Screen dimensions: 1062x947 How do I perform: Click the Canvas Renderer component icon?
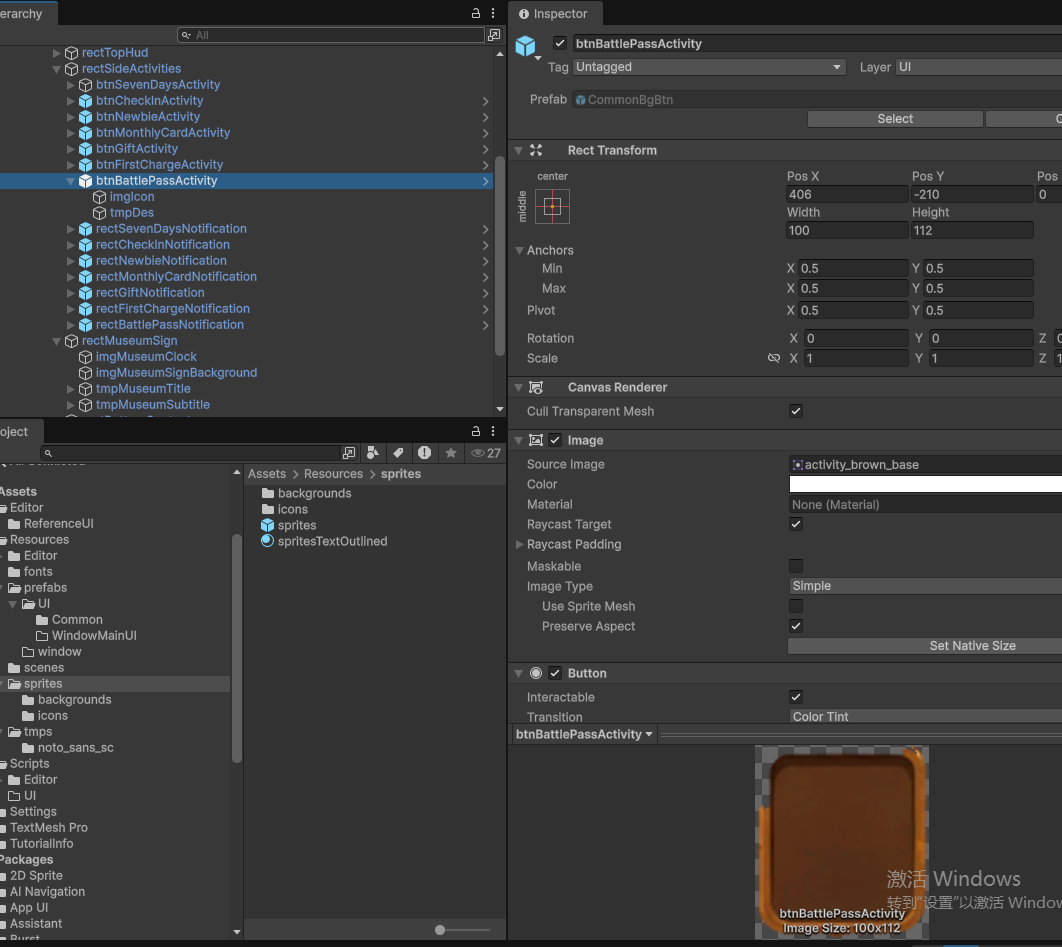(x=536, y=387)
